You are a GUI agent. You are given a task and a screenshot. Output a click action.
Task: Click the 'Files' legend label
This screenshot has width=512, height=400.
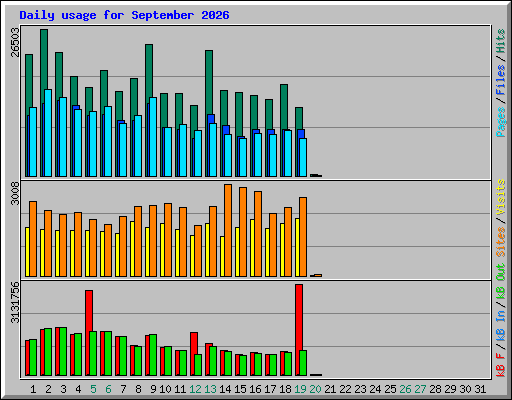pos(500,79)
